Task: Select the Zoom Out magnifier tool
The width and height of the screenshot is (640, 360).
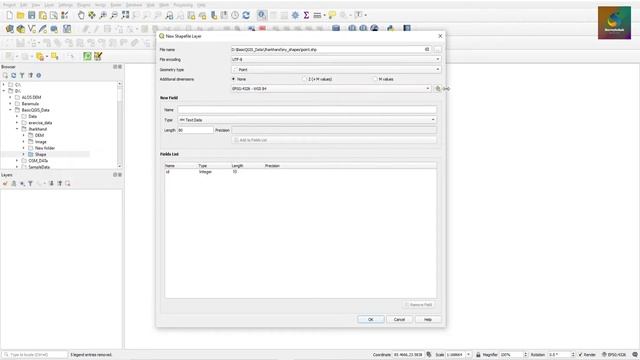Action: pyautogui.click(x=114, y=16)
